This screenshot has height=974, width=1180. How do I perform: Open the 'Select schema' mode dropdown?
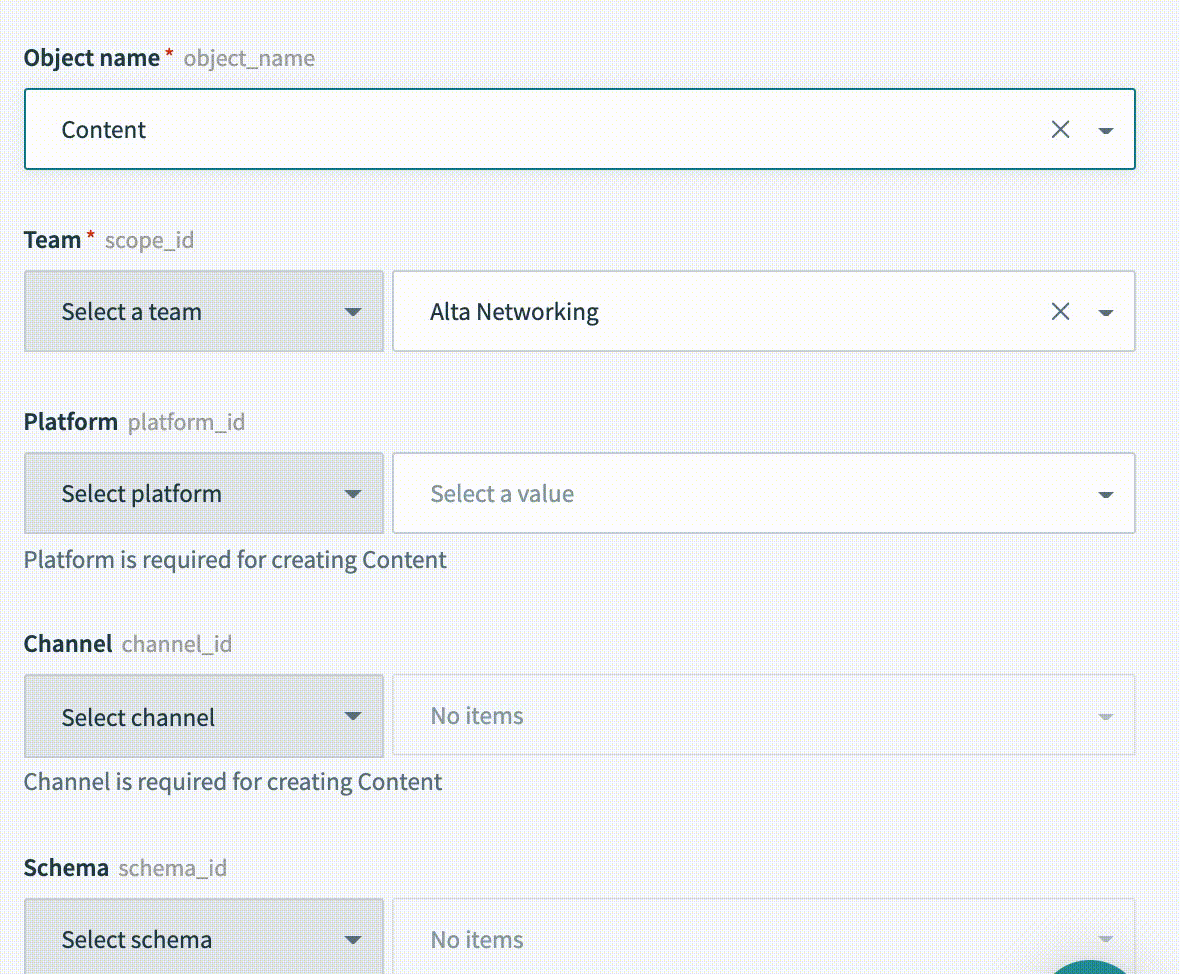pos(204,938)
